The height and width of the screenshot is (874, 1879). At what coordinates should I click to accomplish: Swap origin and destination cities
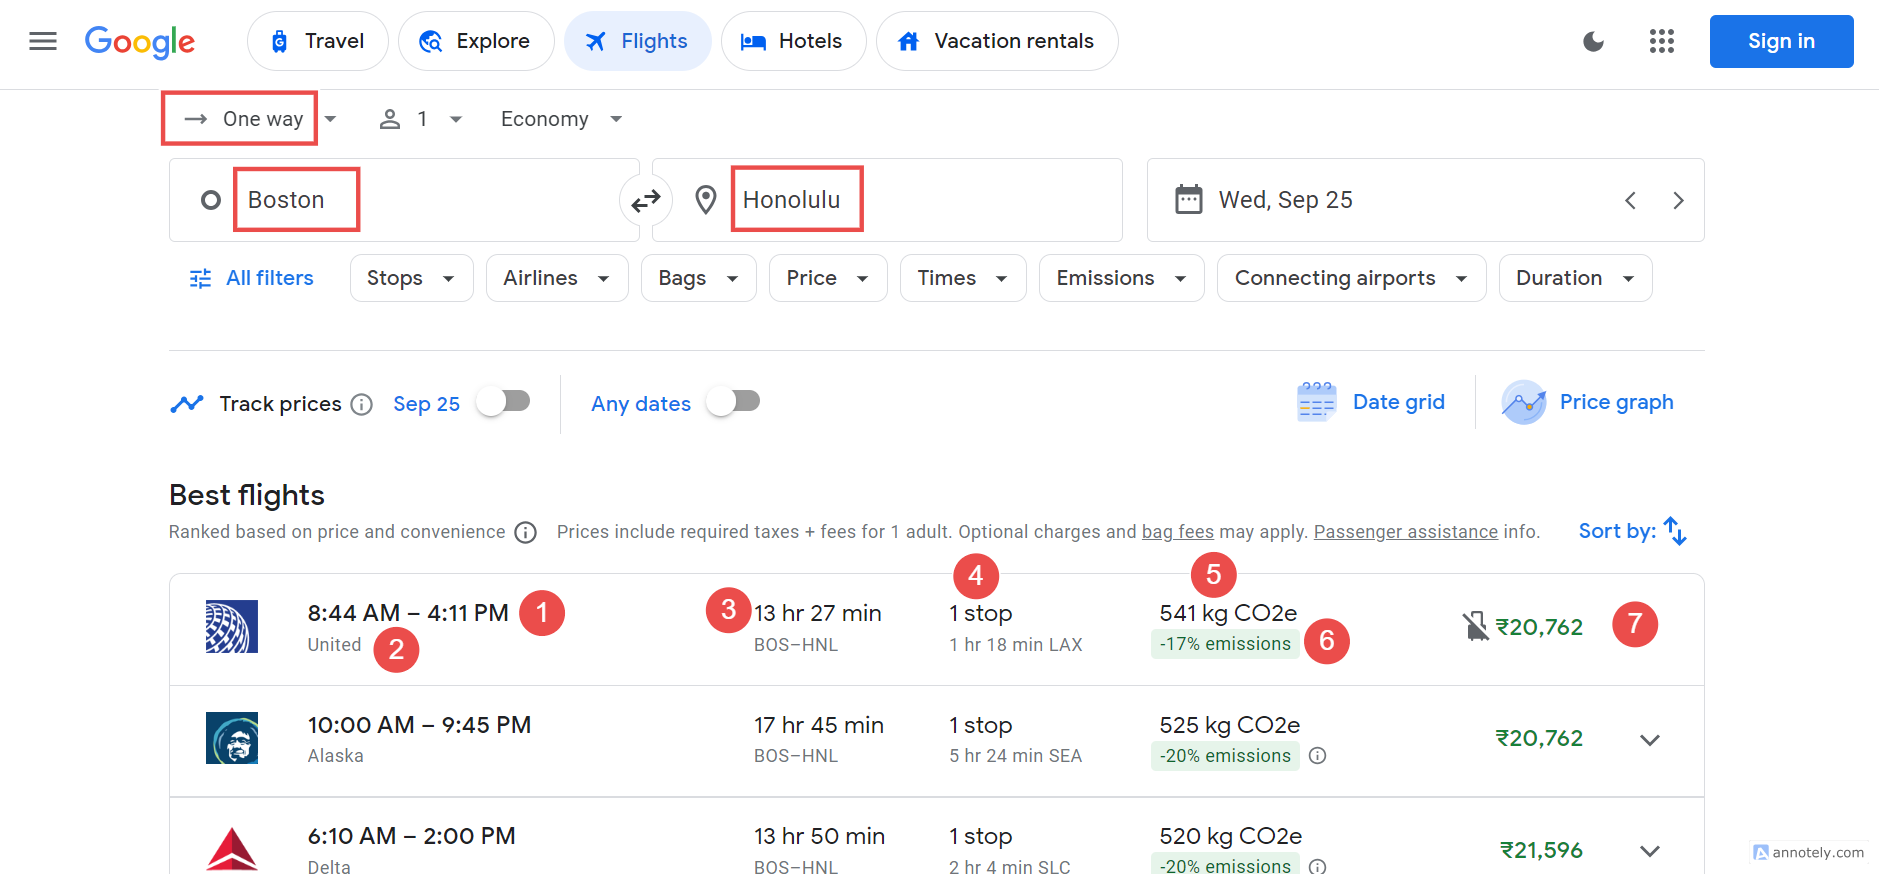[x=646, y=200]
